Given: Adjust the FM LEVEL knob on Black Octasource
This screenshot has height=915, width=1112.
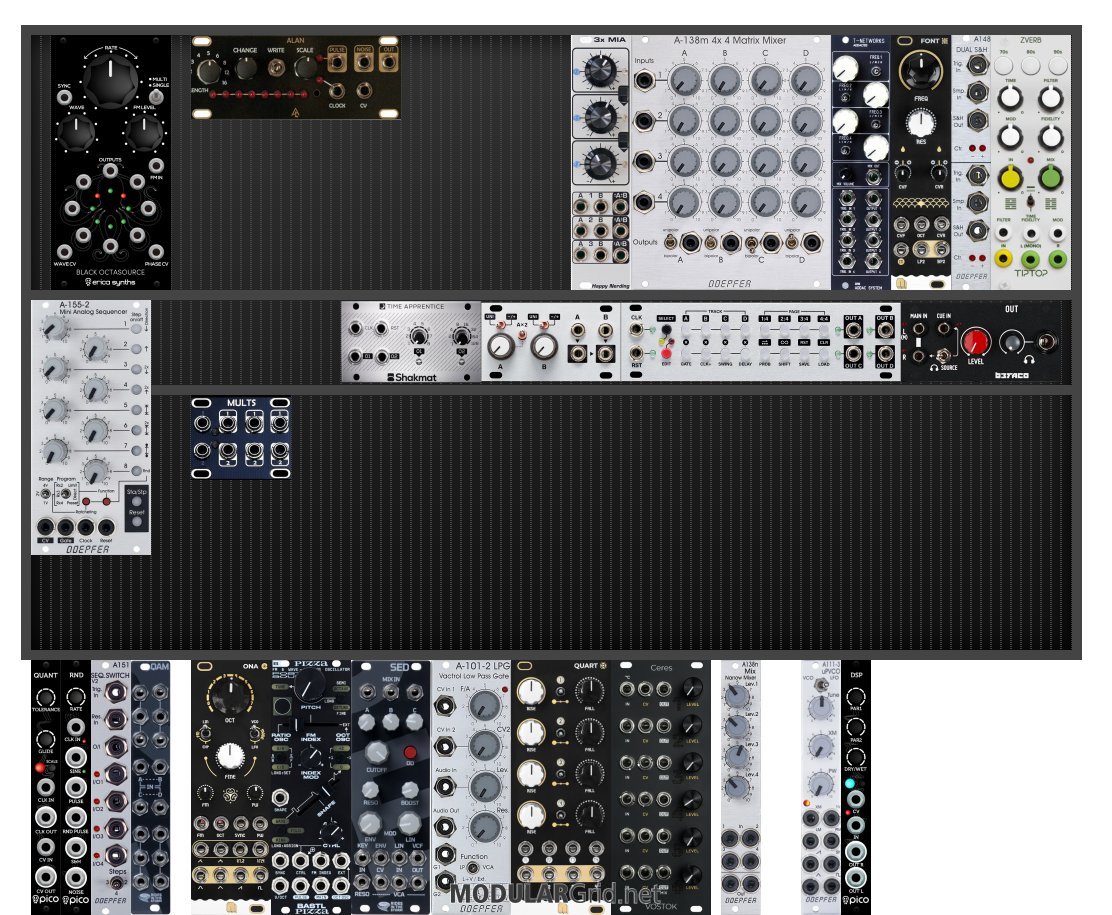Looking at the screenshot, I should point(144,133).
